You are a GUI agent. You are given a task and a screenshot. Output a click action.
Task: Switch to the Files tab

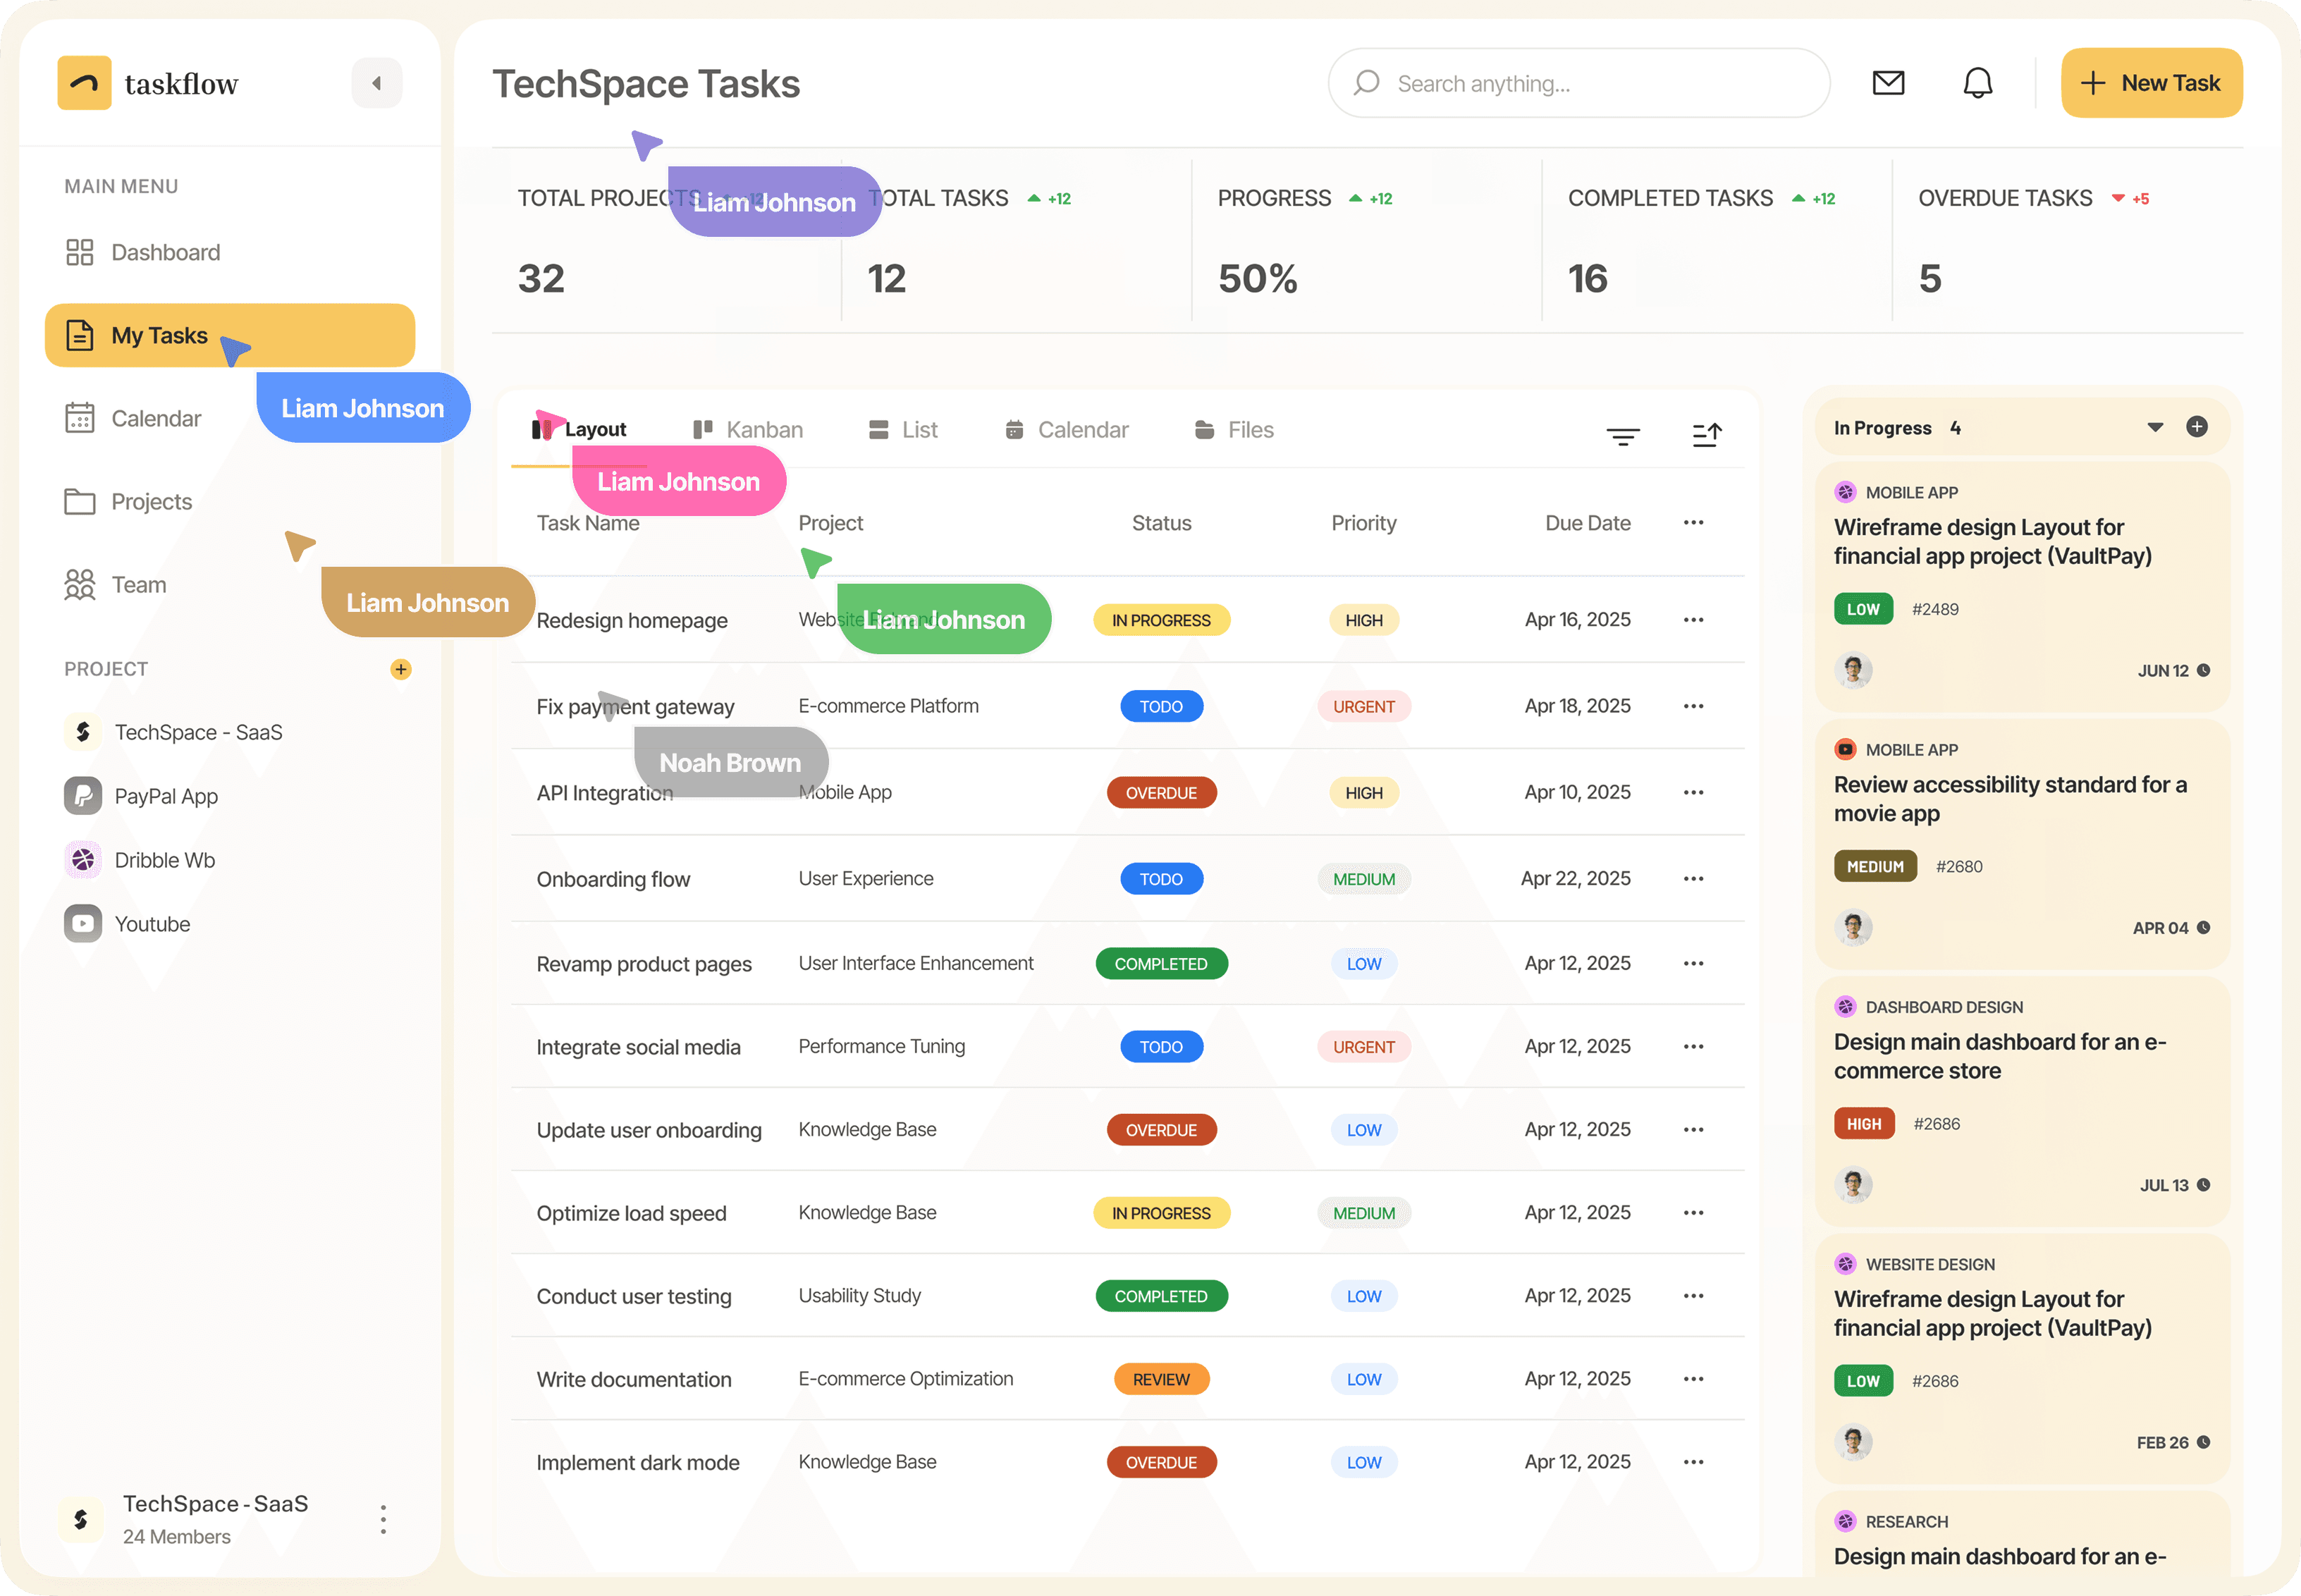coord(1234,430)
